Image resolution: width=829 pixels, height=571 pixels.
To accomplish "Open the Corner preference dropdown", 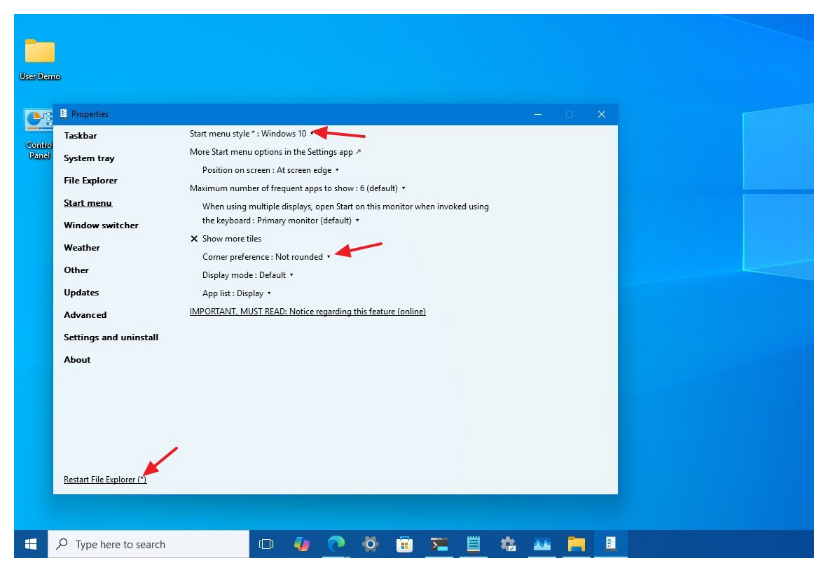I will 266,257.
